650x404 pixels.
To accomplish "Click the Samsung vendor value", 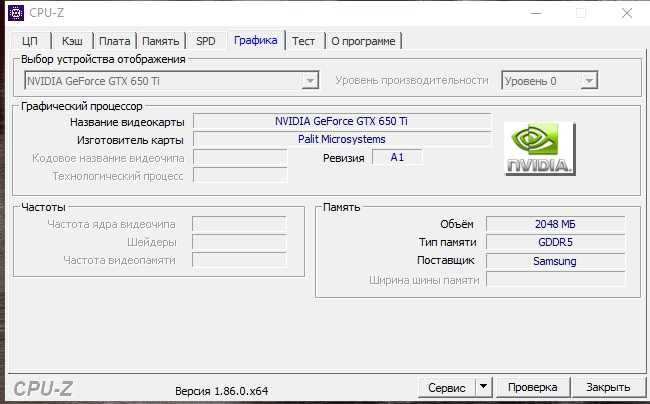I will tap(555, 261).
